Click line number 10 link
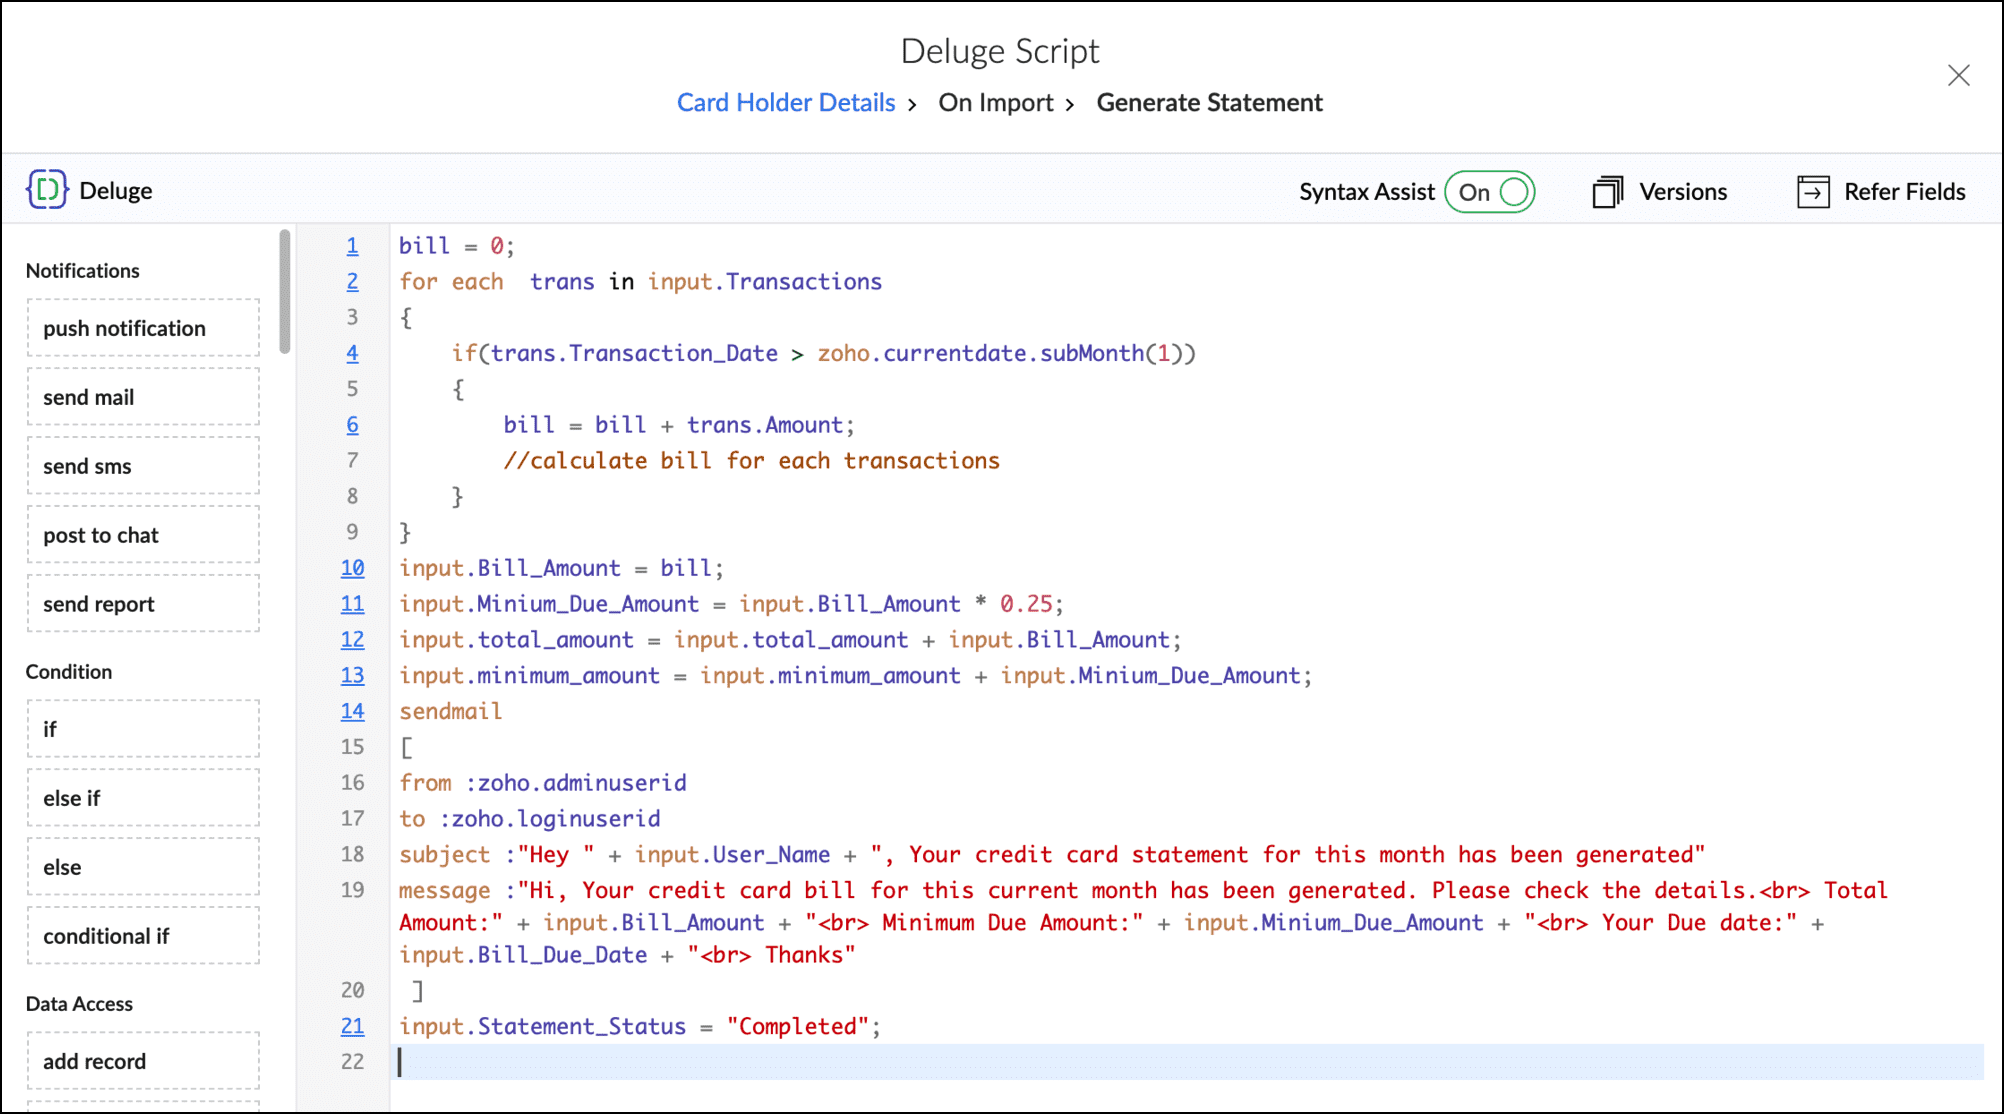 352,568
